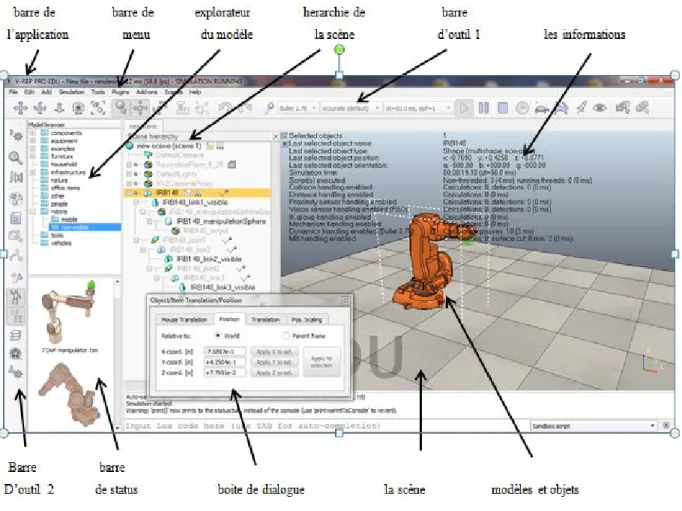Click the dynamics magnifier icon in toolbar
Image resolution: width=682 pixels, height=511 pixels.
269,107
